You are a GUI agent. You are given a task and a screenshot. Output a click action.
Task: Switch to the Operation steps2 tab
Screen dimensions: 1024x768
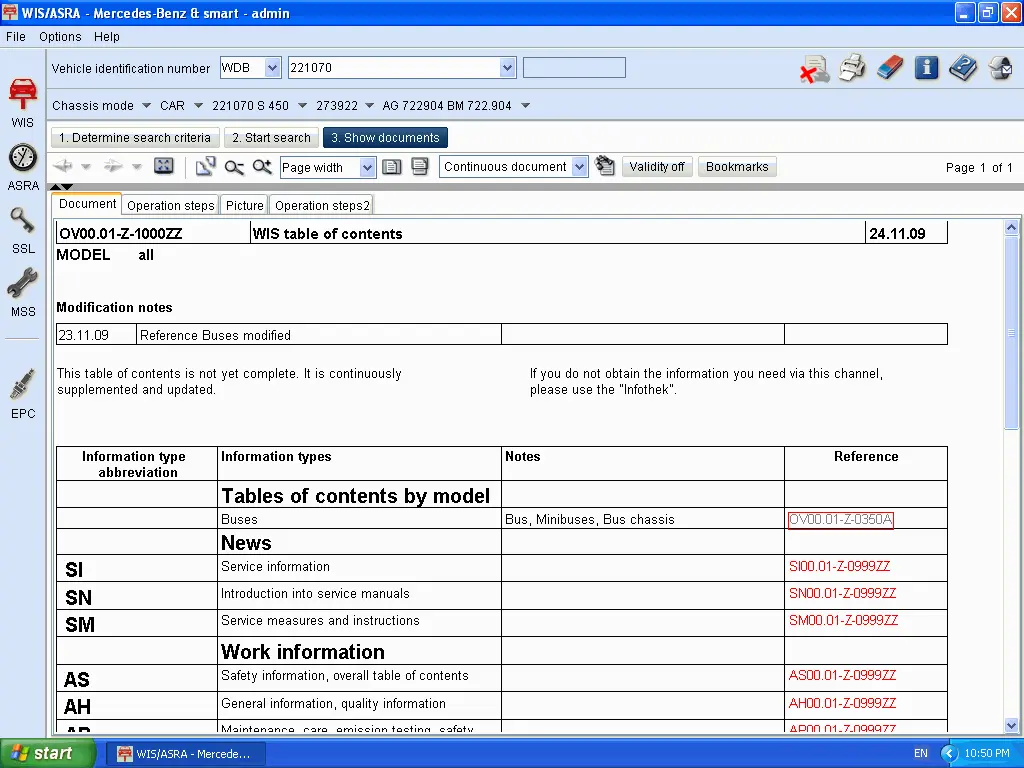[322, 205]
